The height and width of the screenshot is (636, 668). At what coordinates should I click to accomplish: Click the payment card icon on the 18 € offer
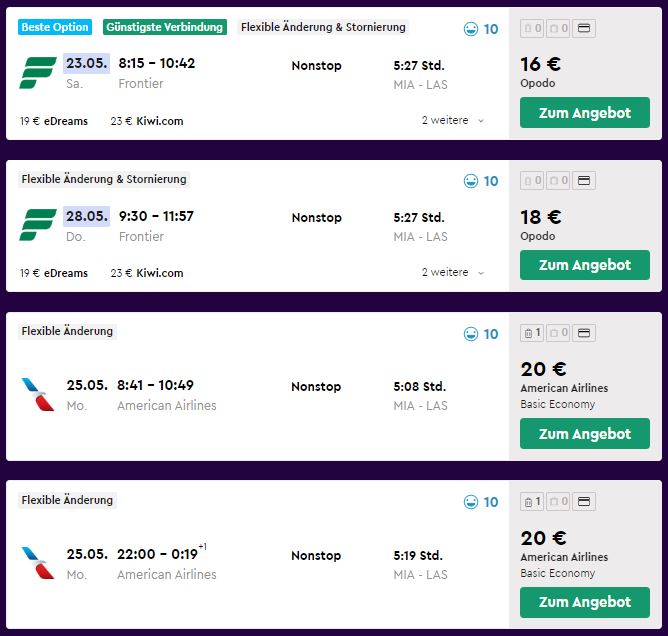click(584, 181)
